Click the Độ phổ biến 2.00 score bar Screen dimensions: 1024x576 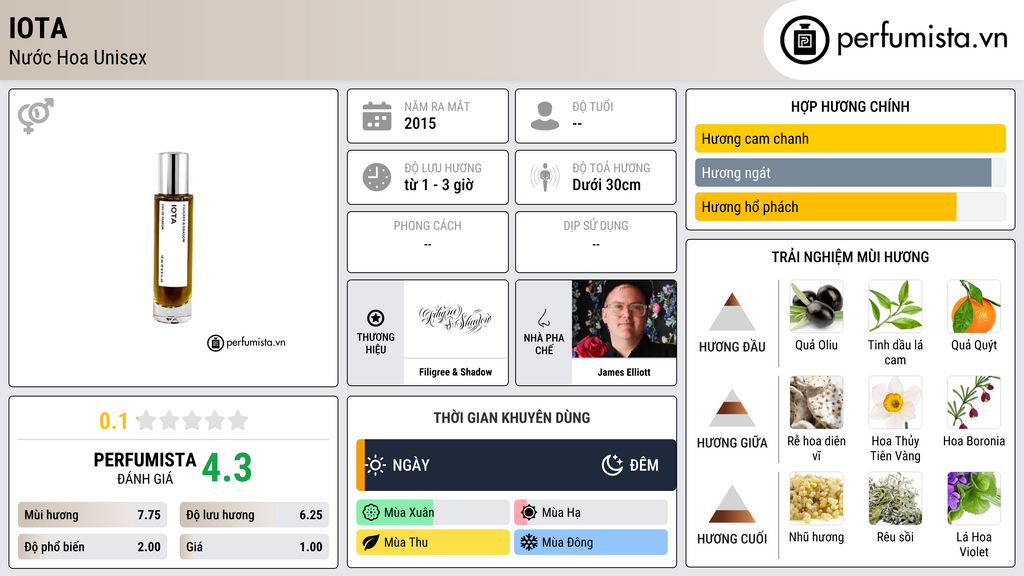coord(92,547)
